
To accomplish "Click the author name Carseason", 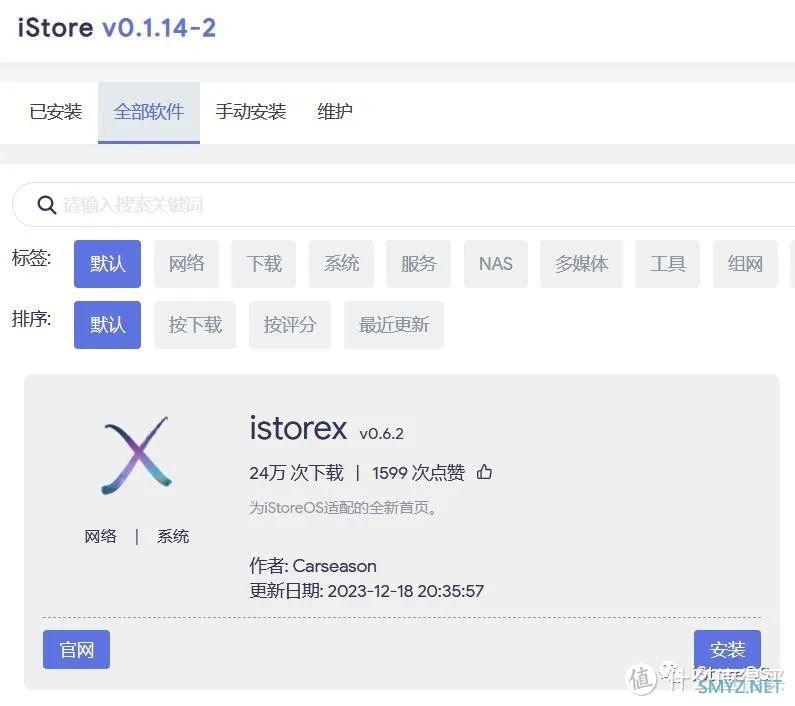I will (x=335, y=566).
